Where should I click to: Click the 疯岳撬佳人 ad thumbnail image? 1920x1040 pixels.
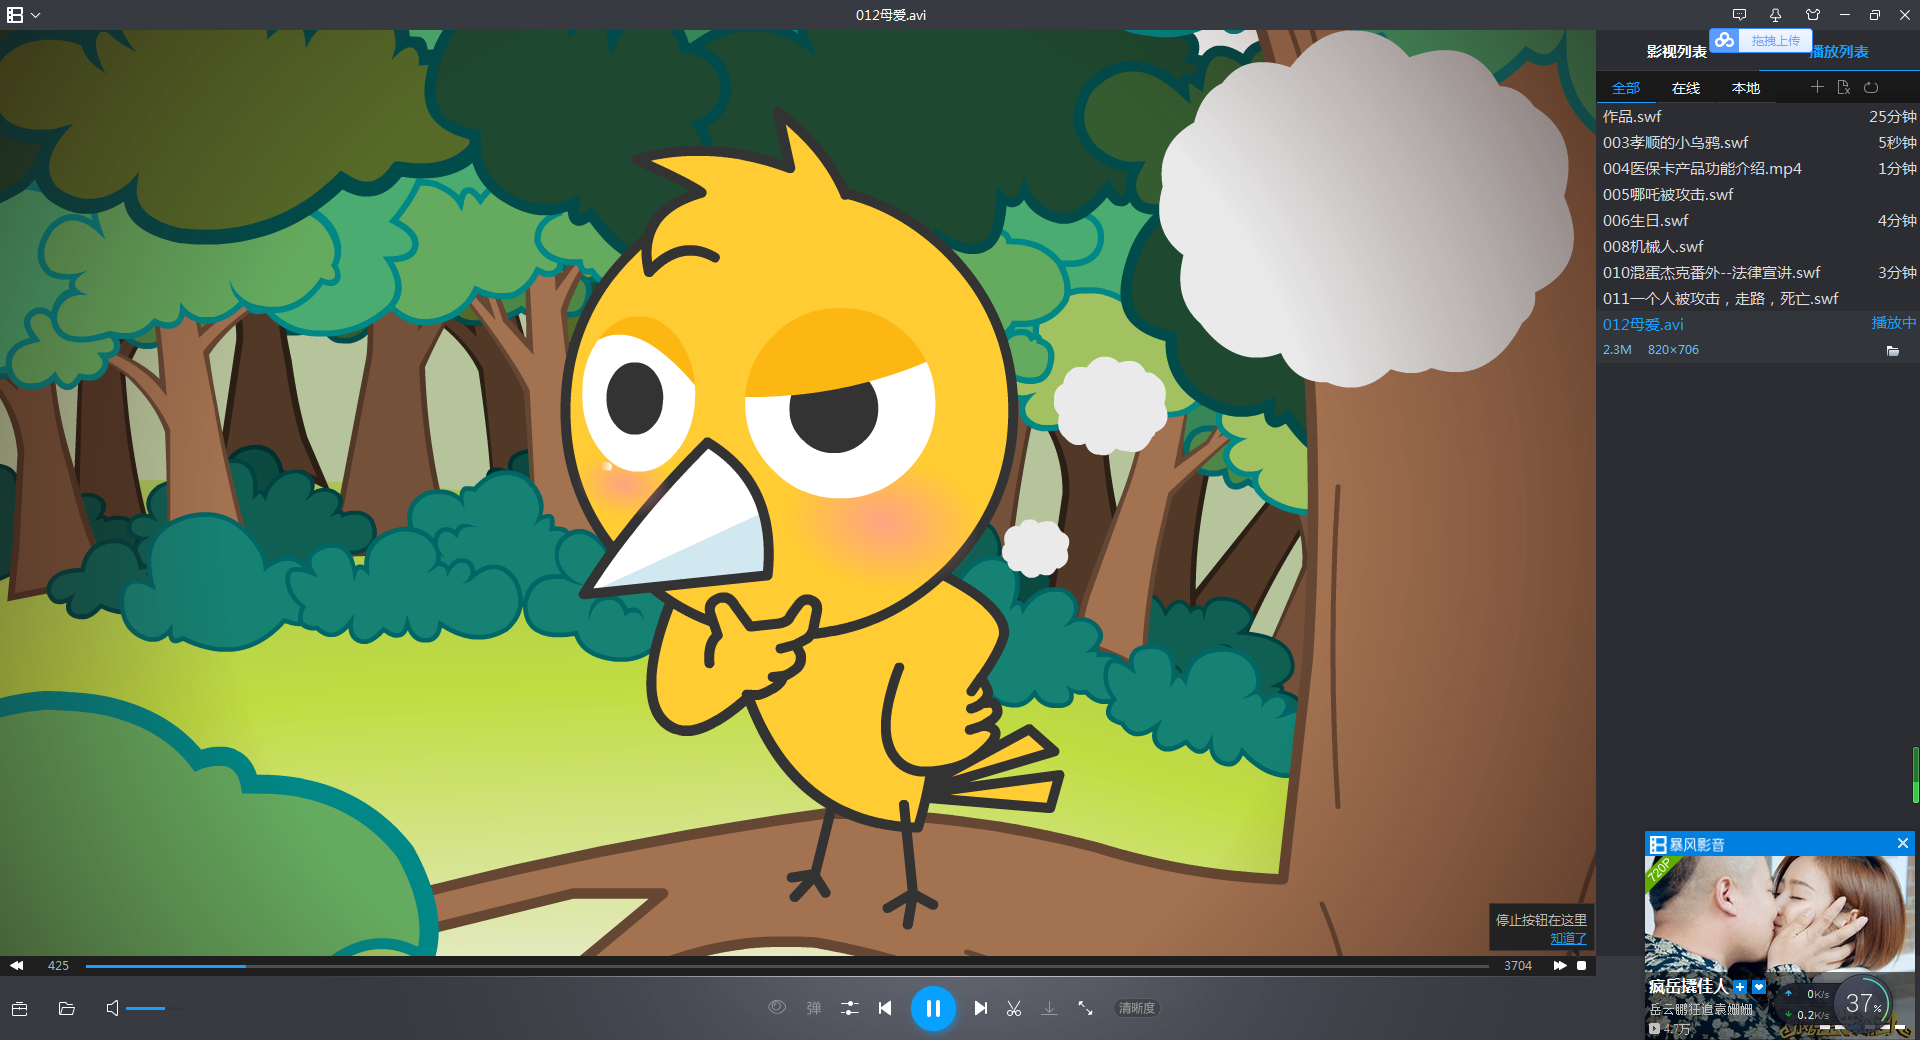tap(1780, 912)
